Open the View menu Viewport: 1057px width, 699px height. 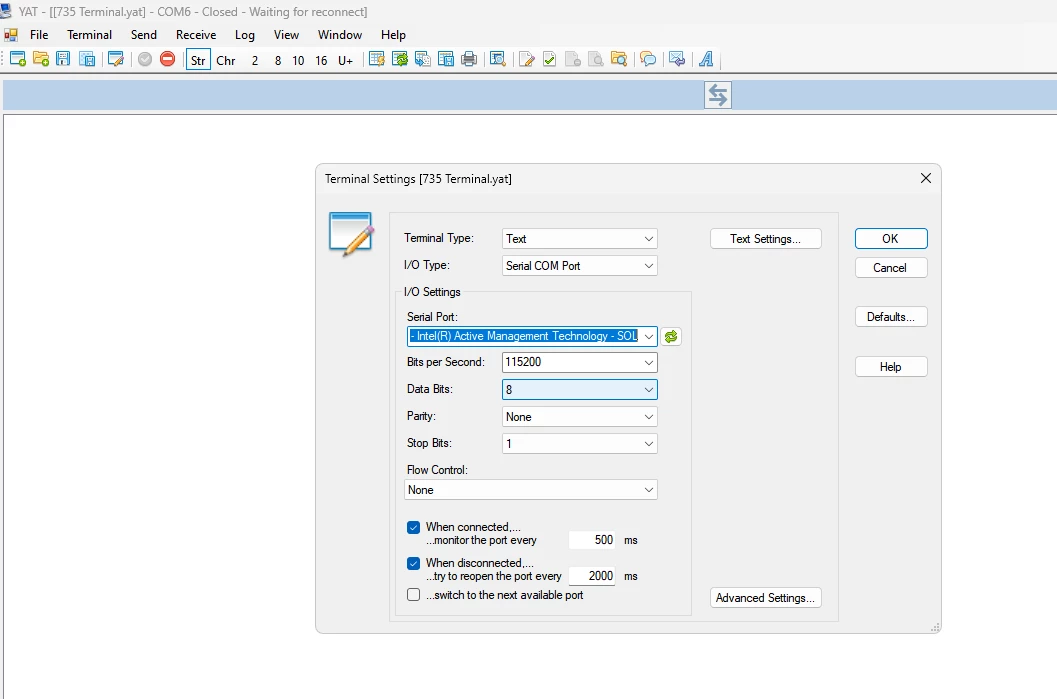pyautogui.click(x=286, y=35)
